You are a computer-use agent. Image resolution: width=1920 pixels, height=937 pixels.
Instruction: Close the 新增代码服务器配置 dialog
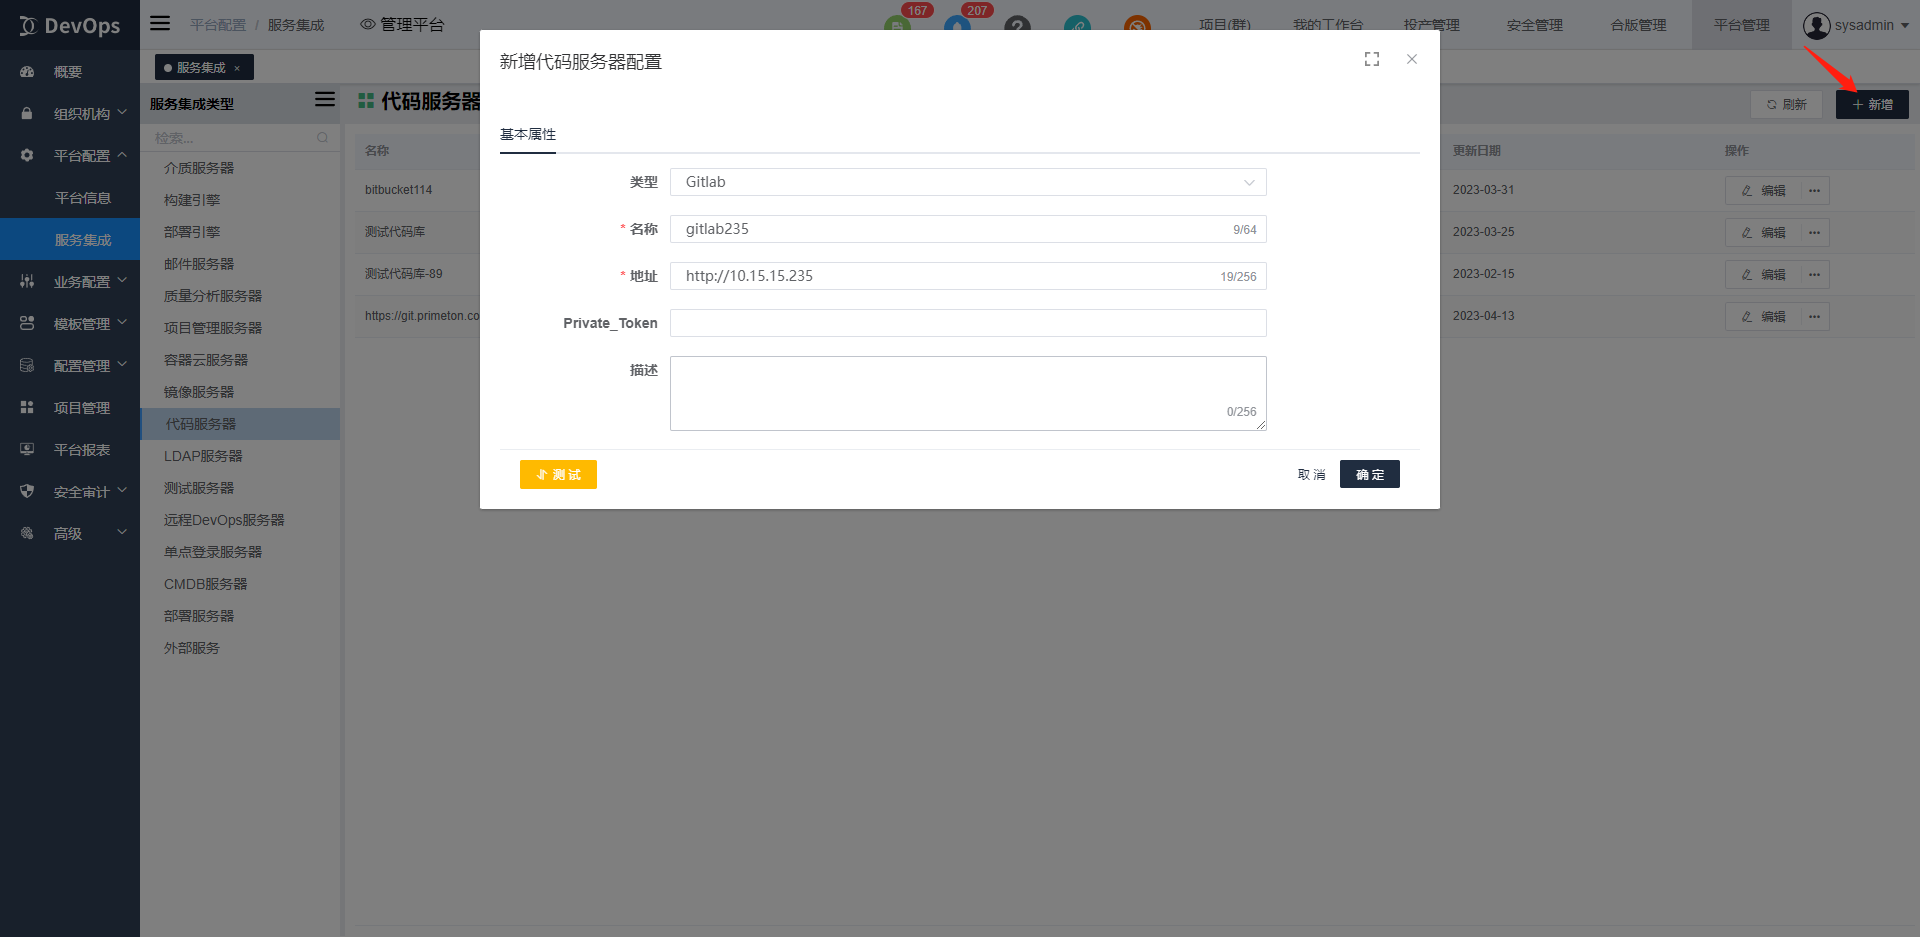click(x=1412, y=60)
